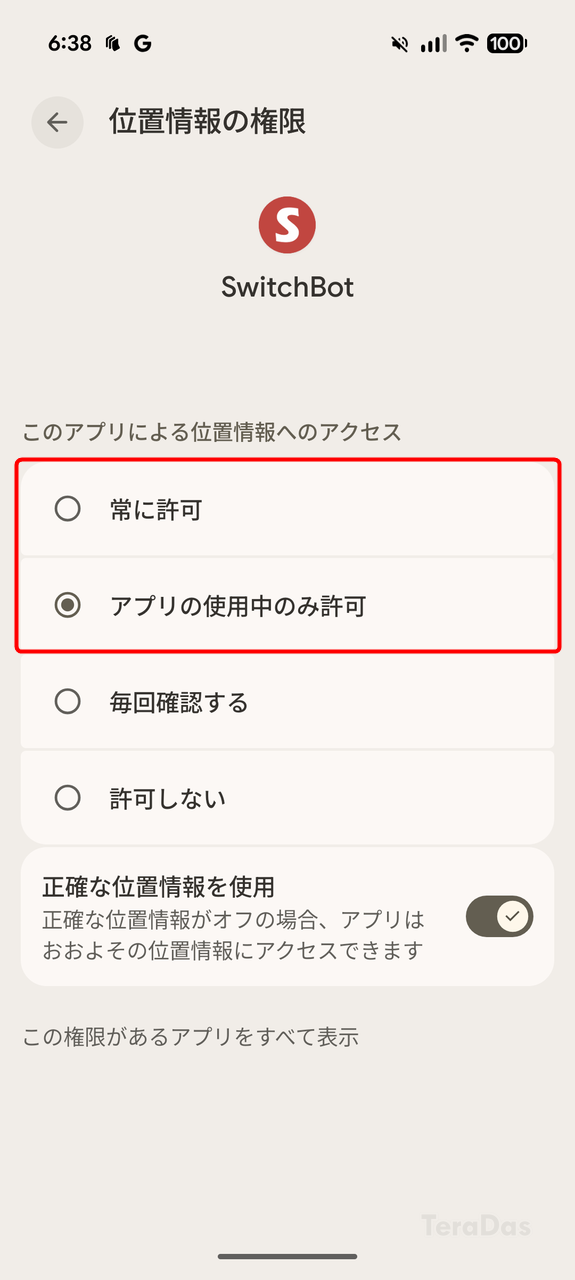Tap the 6:38 clock in the status bar
The image size is (575, 1280).
tap(69, 44)
